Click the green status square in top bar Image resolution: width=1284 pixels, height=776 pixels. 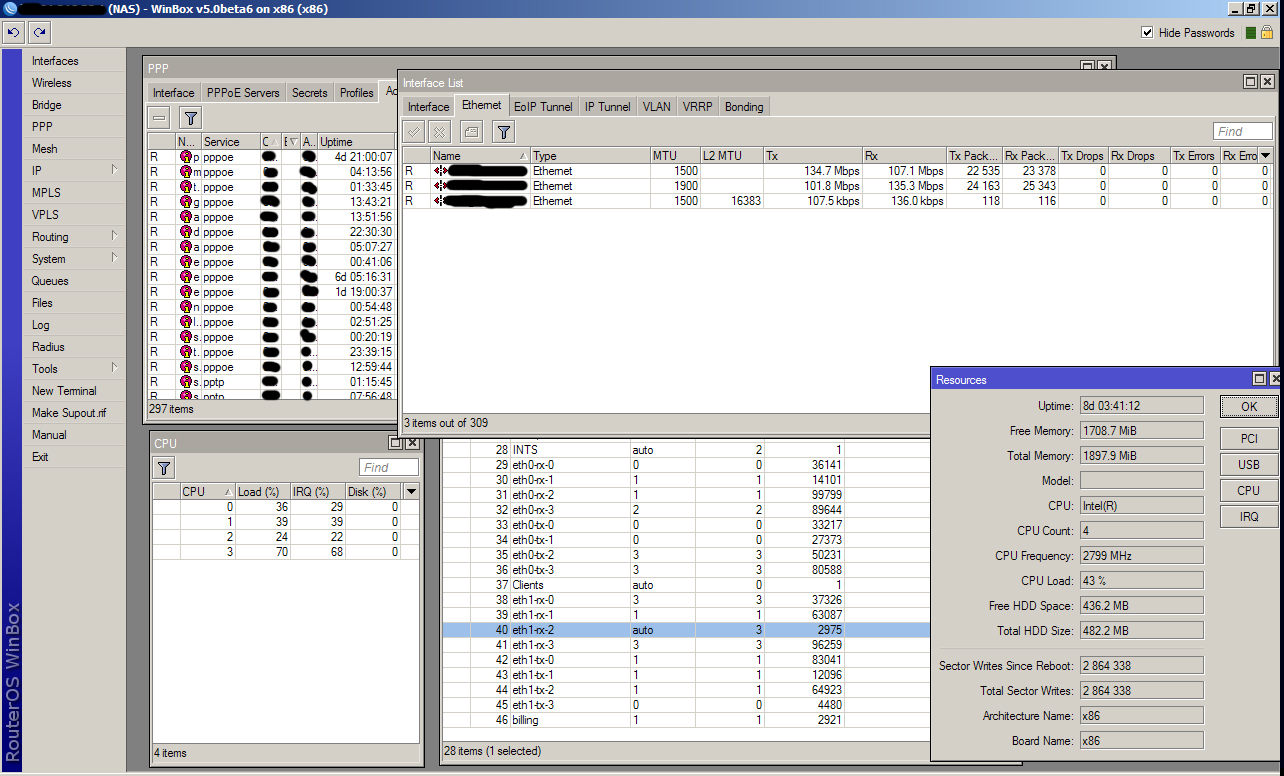click(x=1251, y=33)
